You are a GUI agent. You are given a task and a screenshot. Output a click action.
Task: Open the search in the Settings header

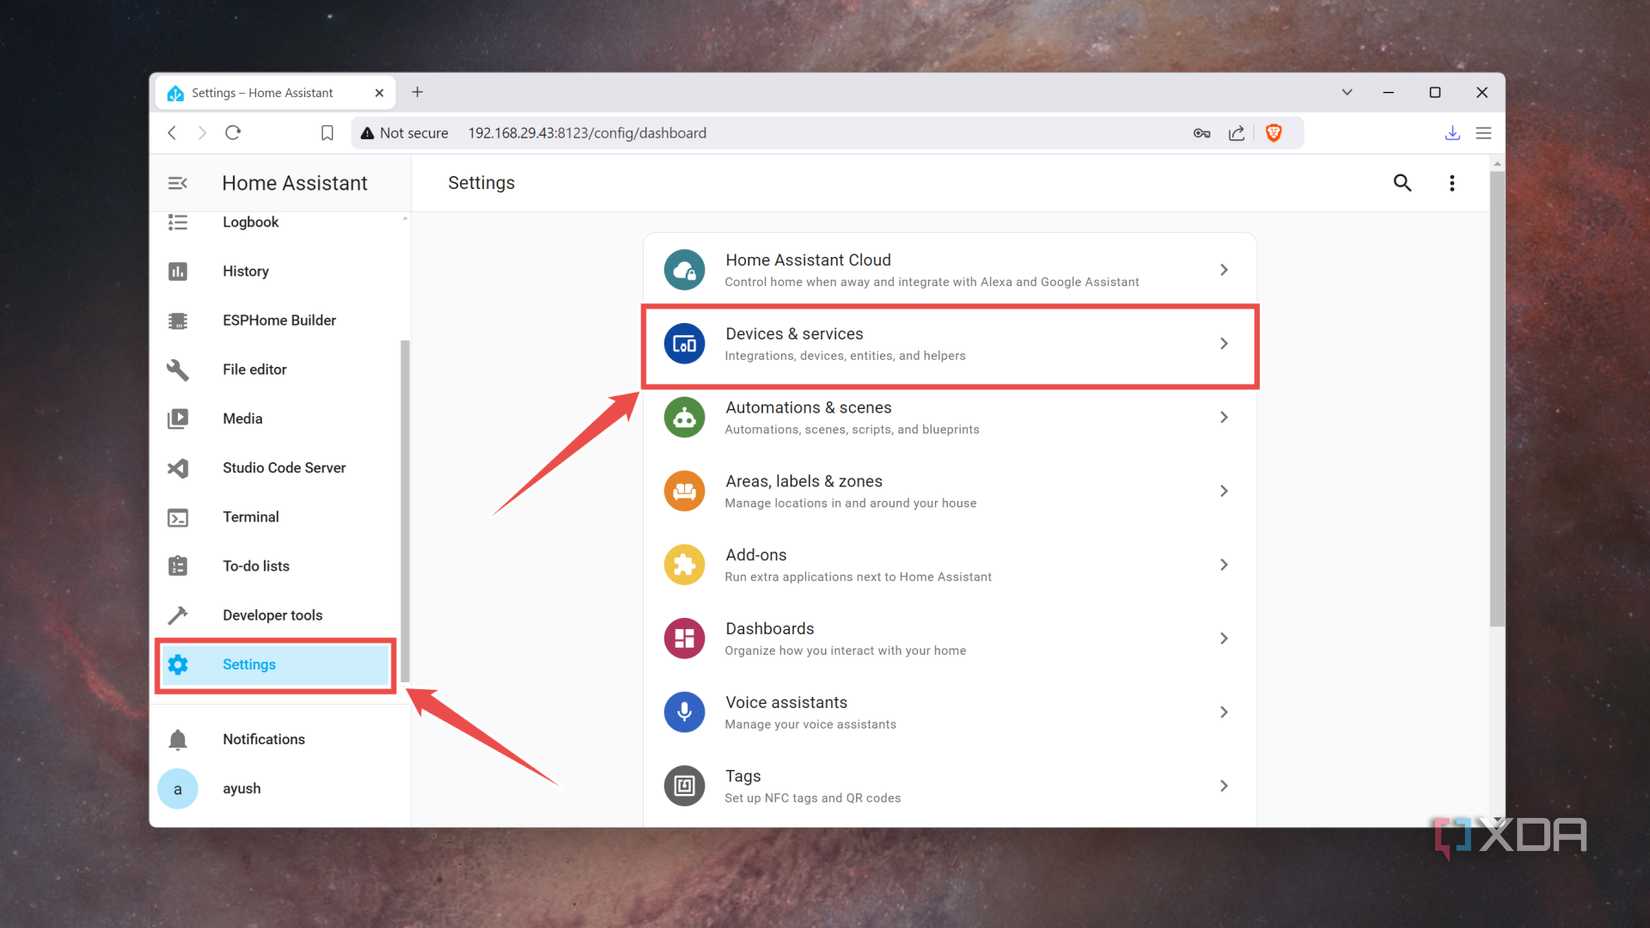click(1402, 183)
